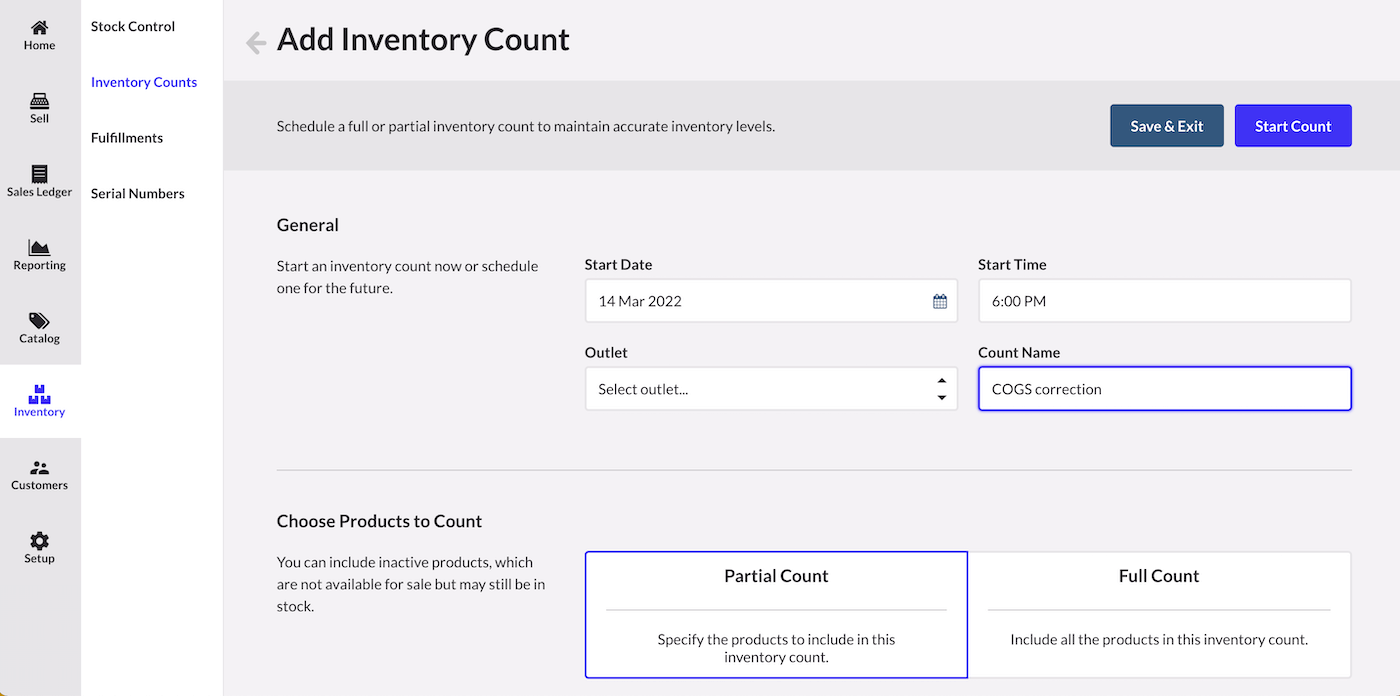Open the Sales Ledger icon
Image resolution: width=1400 pixels, height=696 pixels.
click(x=39, y=174)
